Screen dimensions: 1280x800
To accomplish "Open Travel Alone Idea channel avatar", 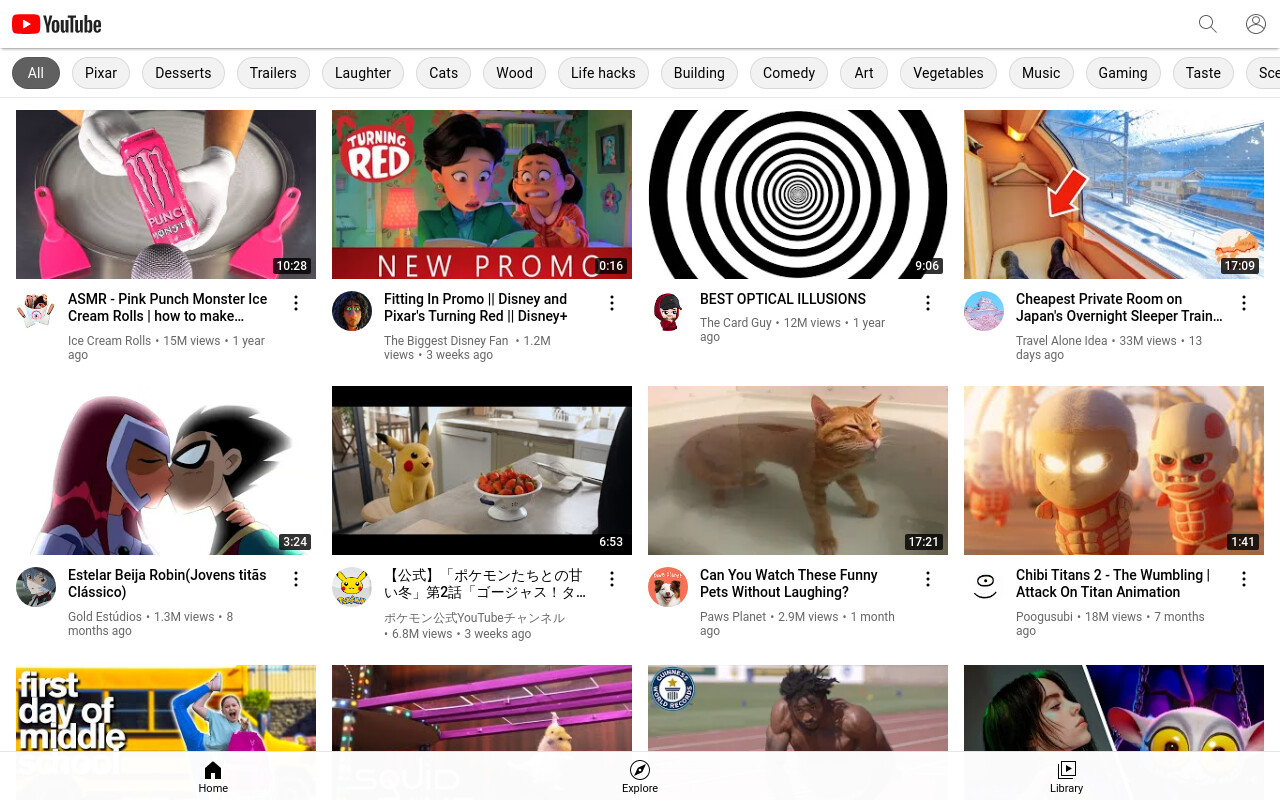I will (984, 311).
